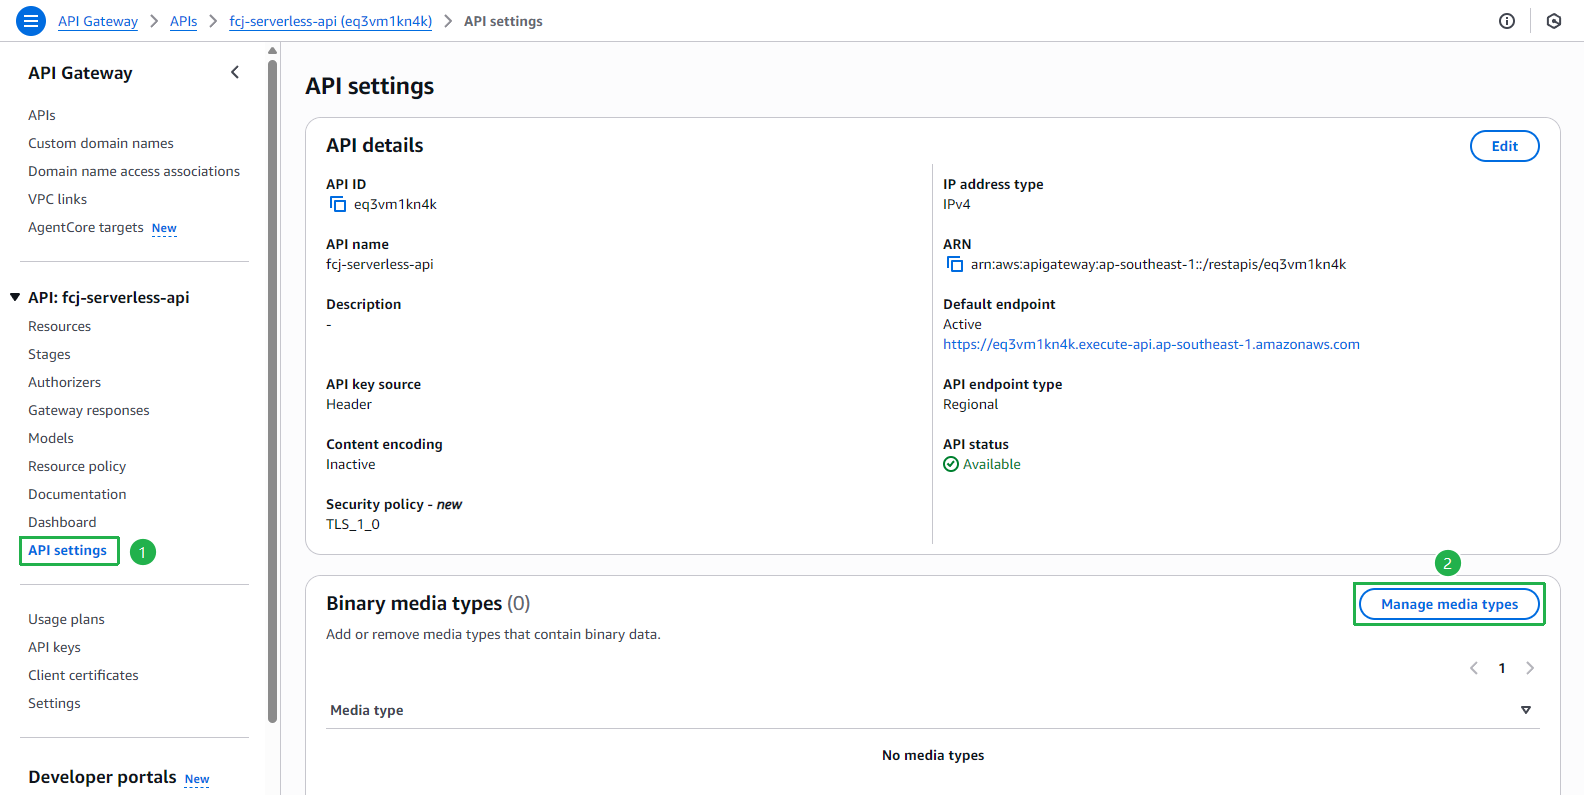
Task: Open Resource policy in sidebar
Action: coord(77,466)
